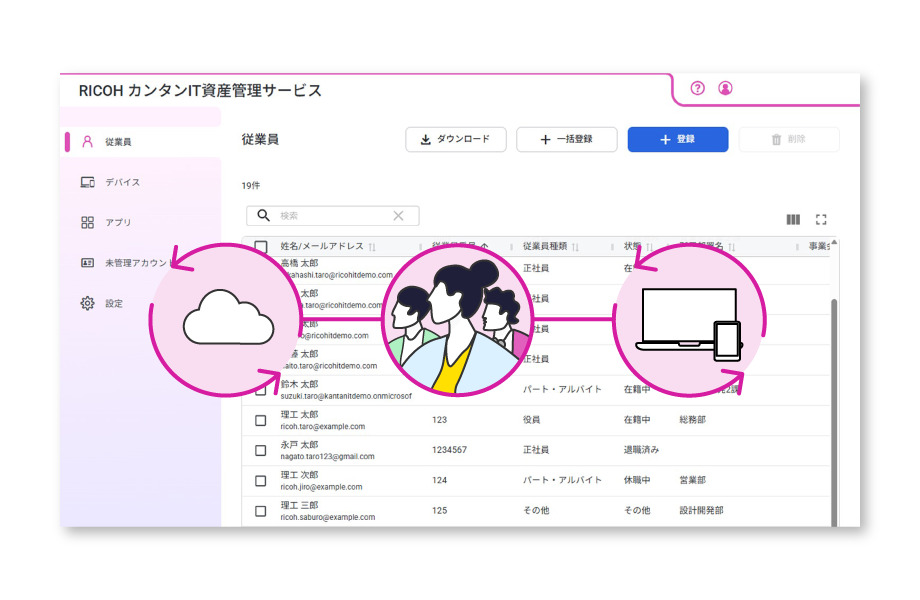Sort by 従業員種類 column header

click(x=545, y=247)
